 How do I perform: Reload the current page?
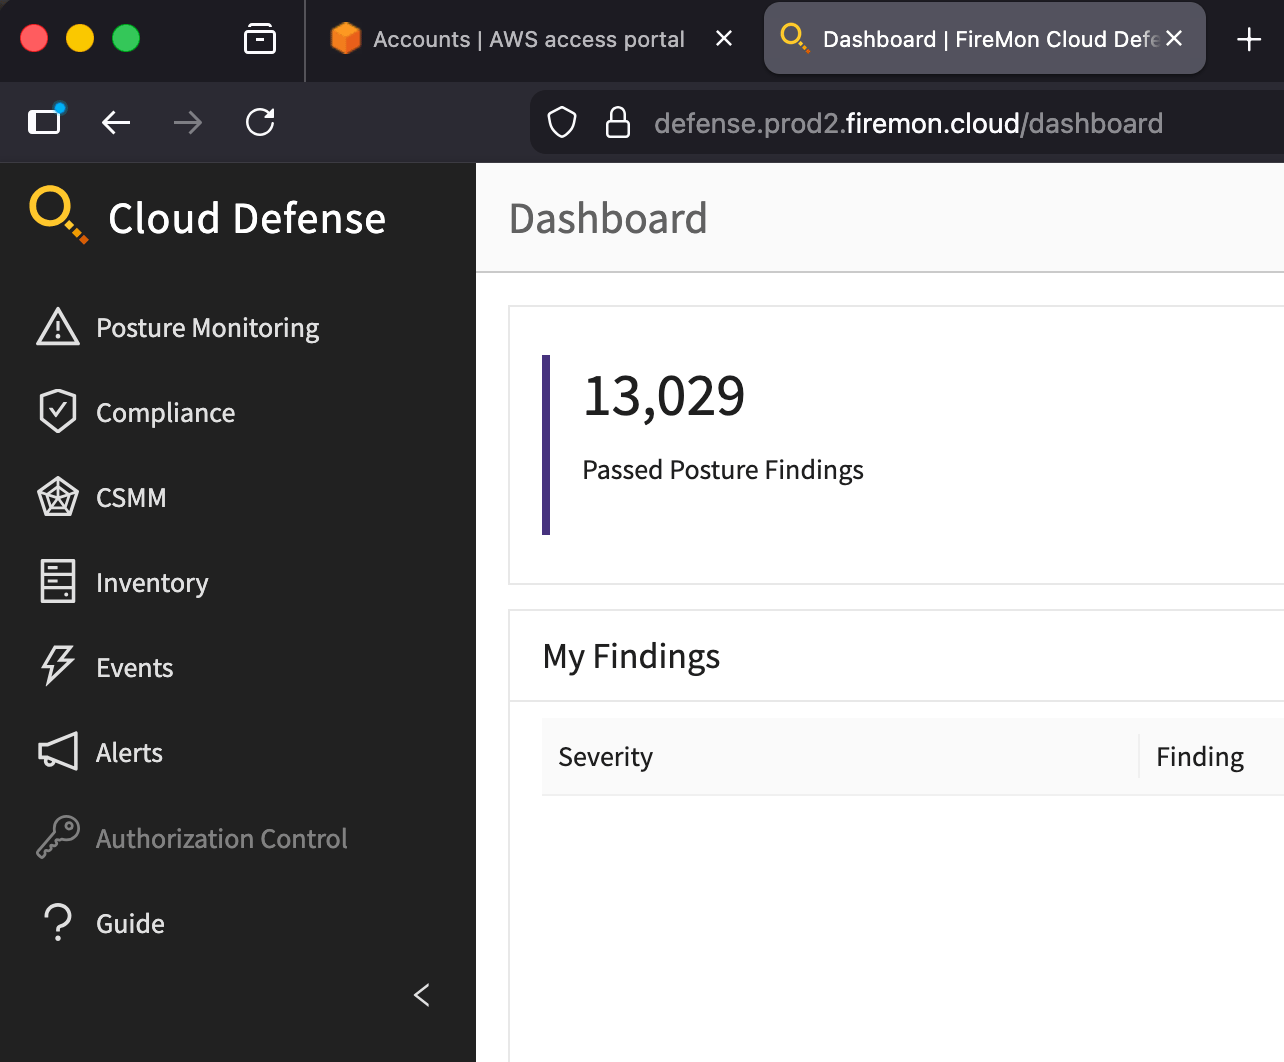tap(260, 122)
